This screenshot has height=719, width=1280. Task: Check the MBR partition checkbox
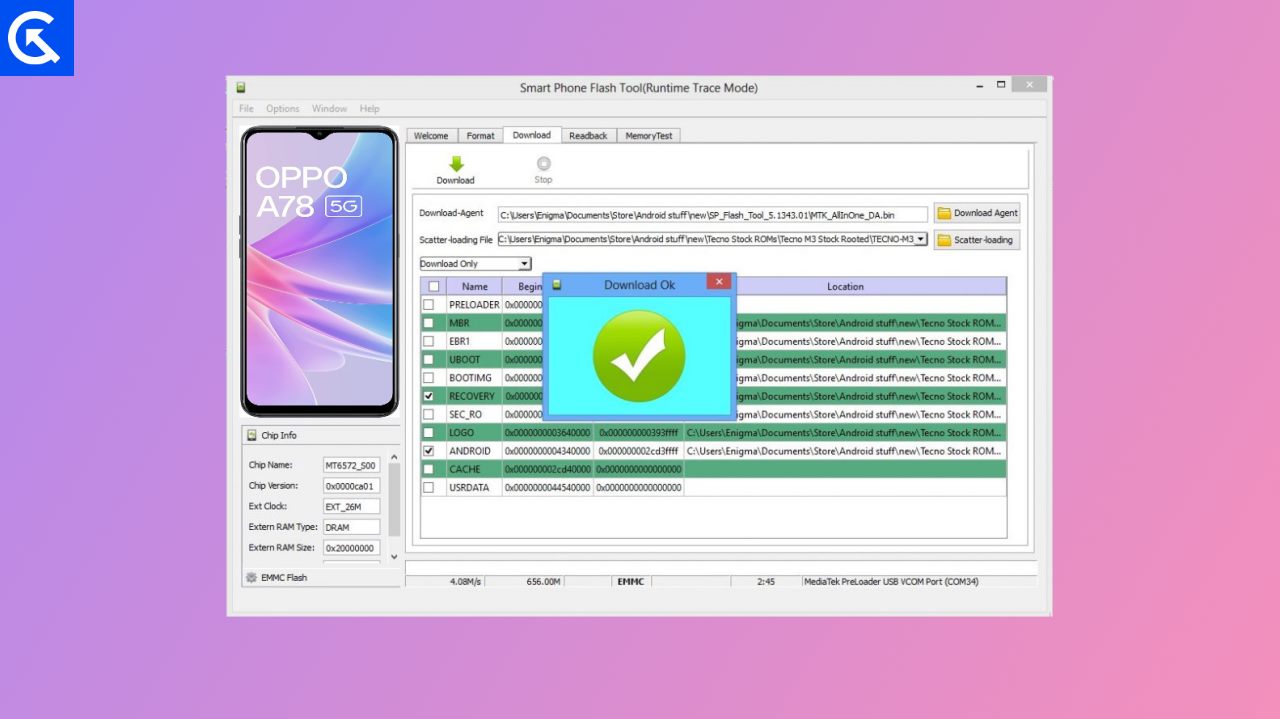(429, 323)
